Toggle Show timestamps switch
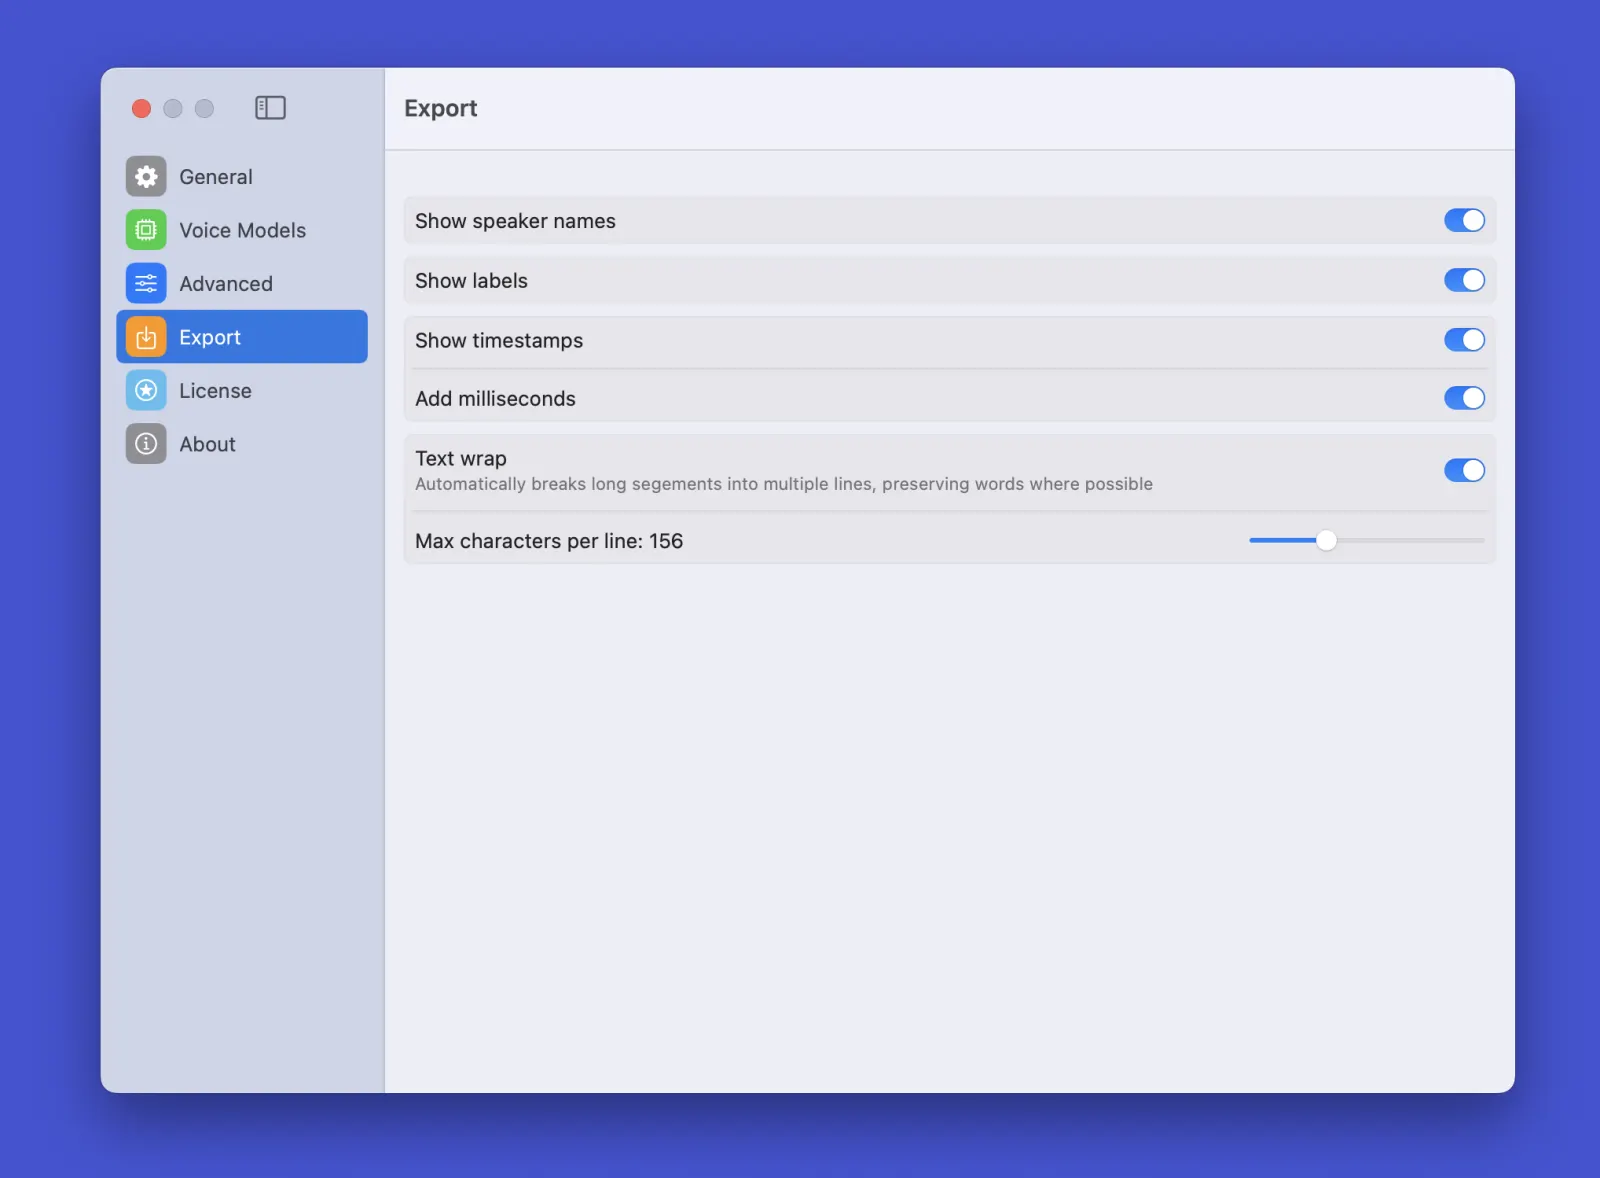The height and width of the screenshot is (1178, 1600). pyautogui.click(x=1464, y=340)
